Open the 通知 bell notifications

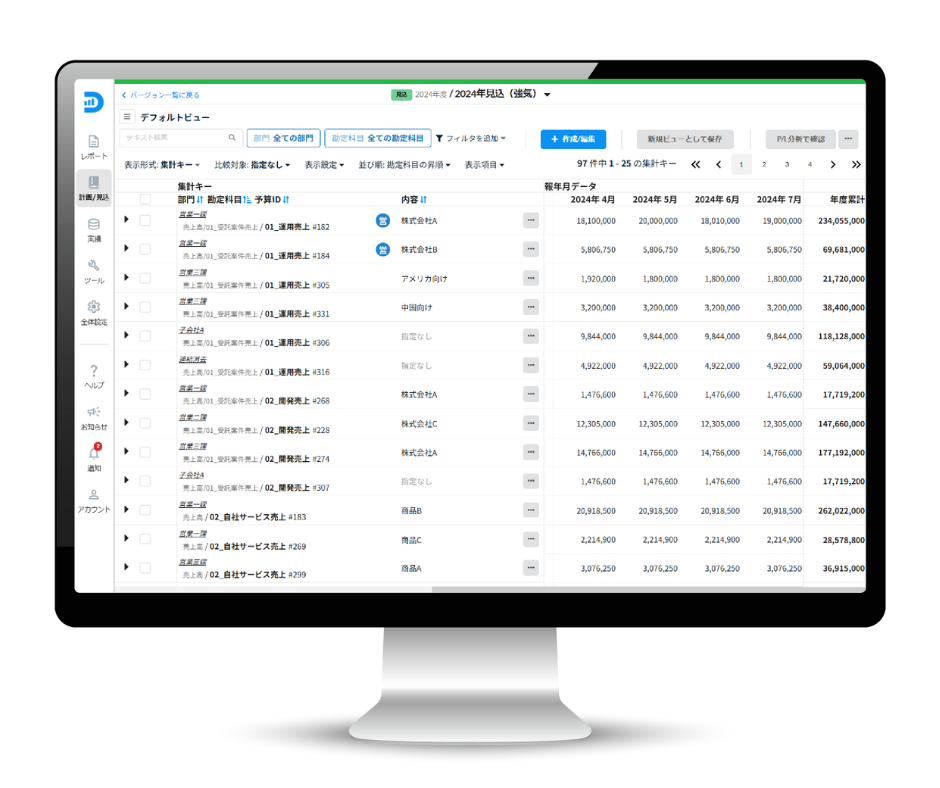coord(94,457)
